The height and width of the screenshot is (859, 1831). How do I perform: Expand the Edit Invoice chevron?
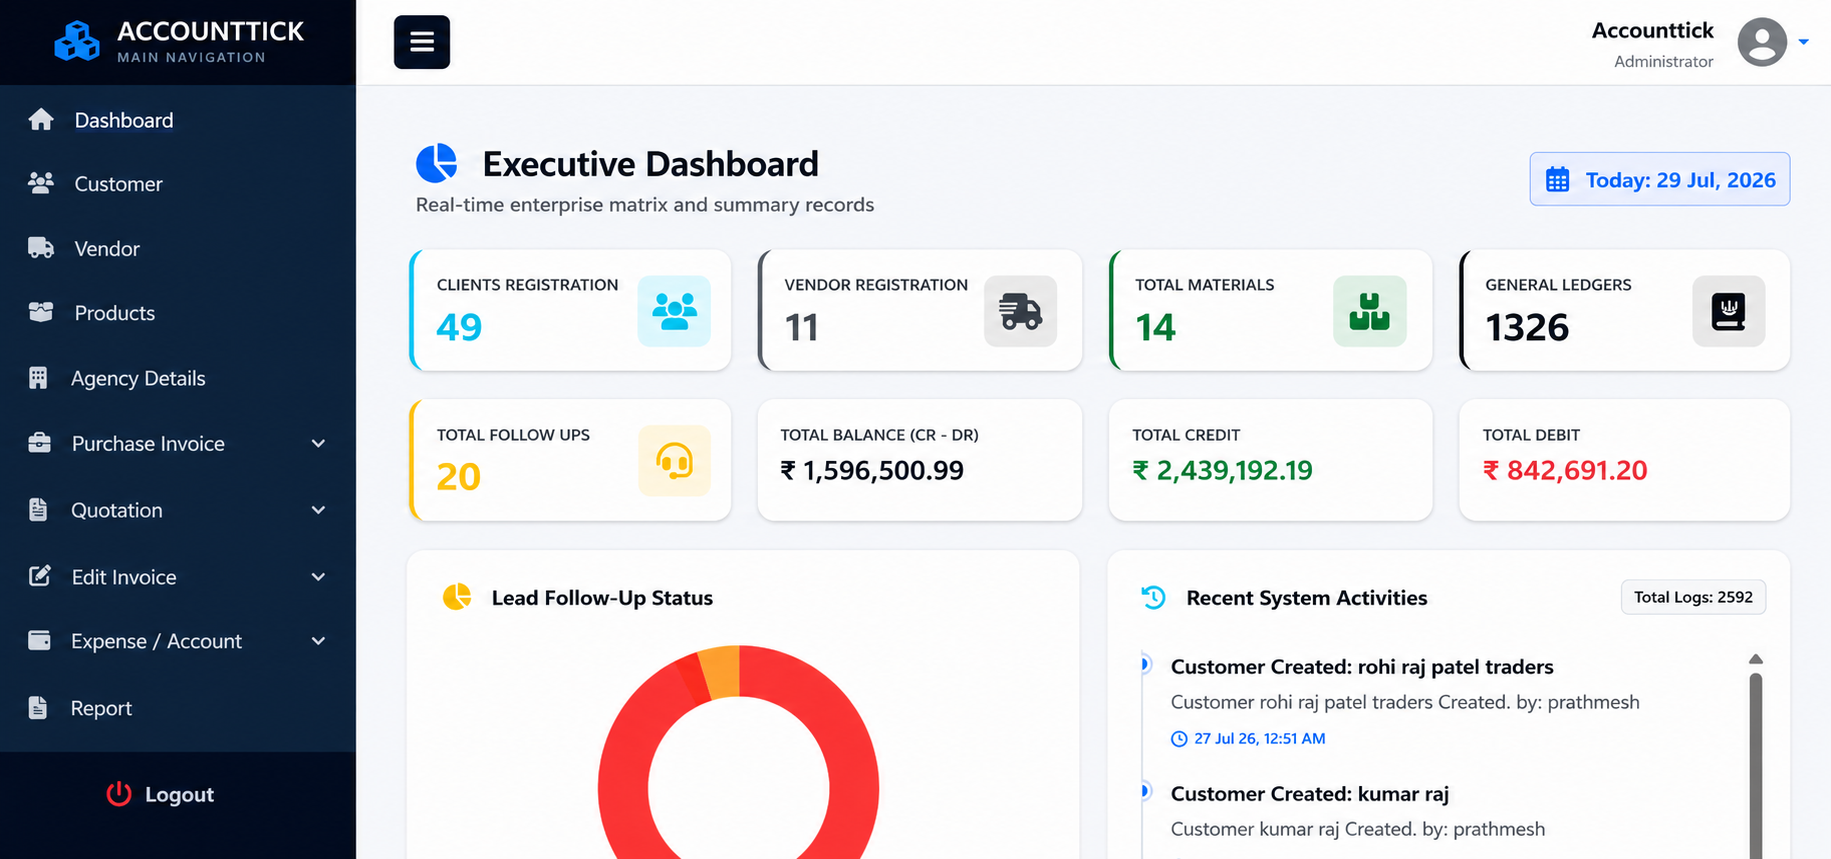(x=318, y=577)
